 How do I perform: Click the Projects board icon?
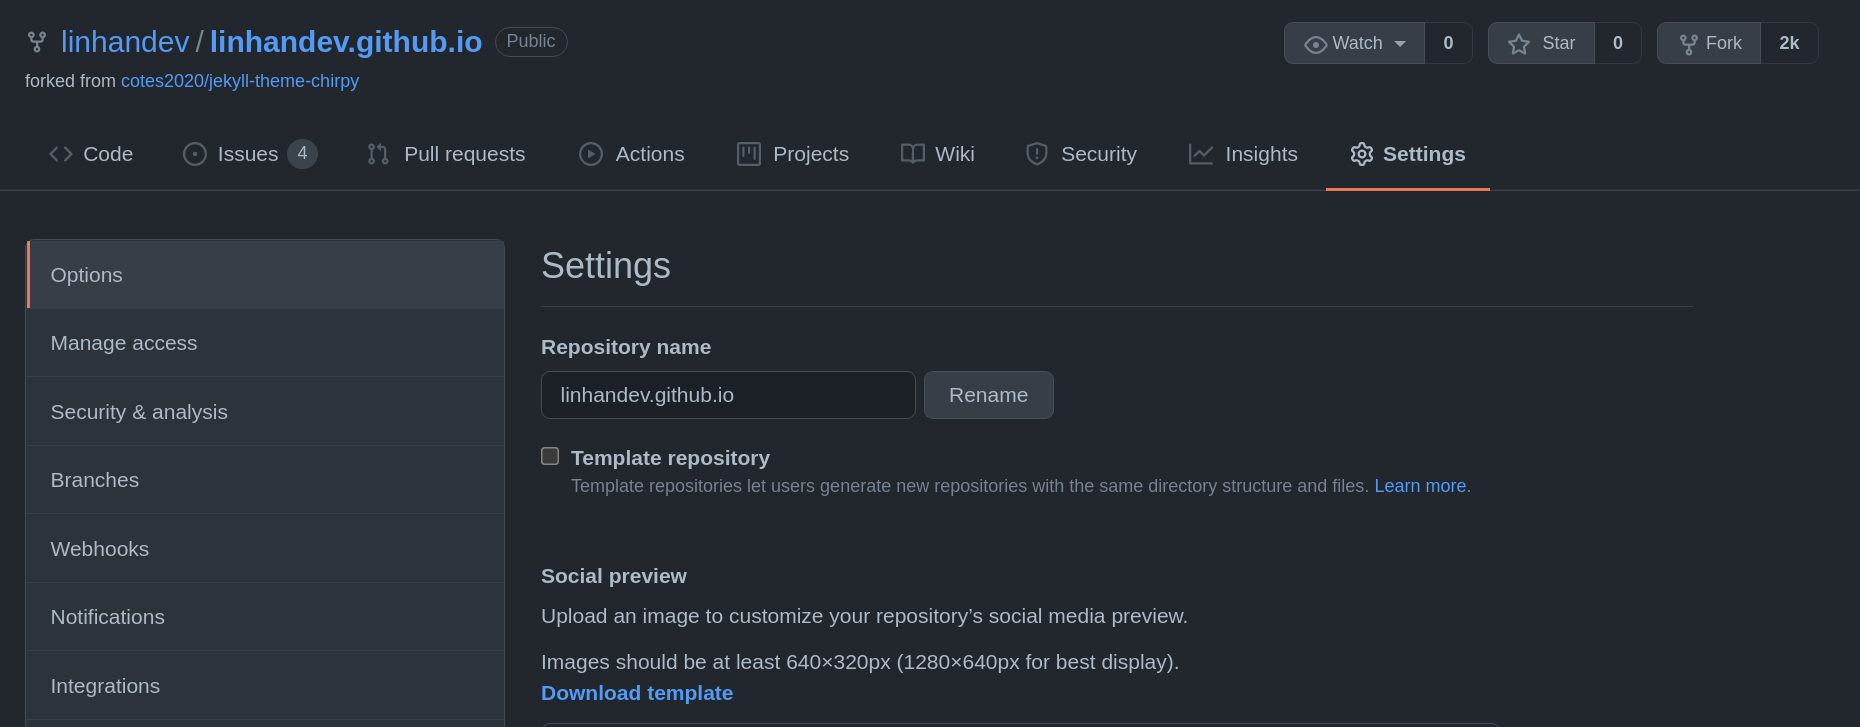[749, 154]
